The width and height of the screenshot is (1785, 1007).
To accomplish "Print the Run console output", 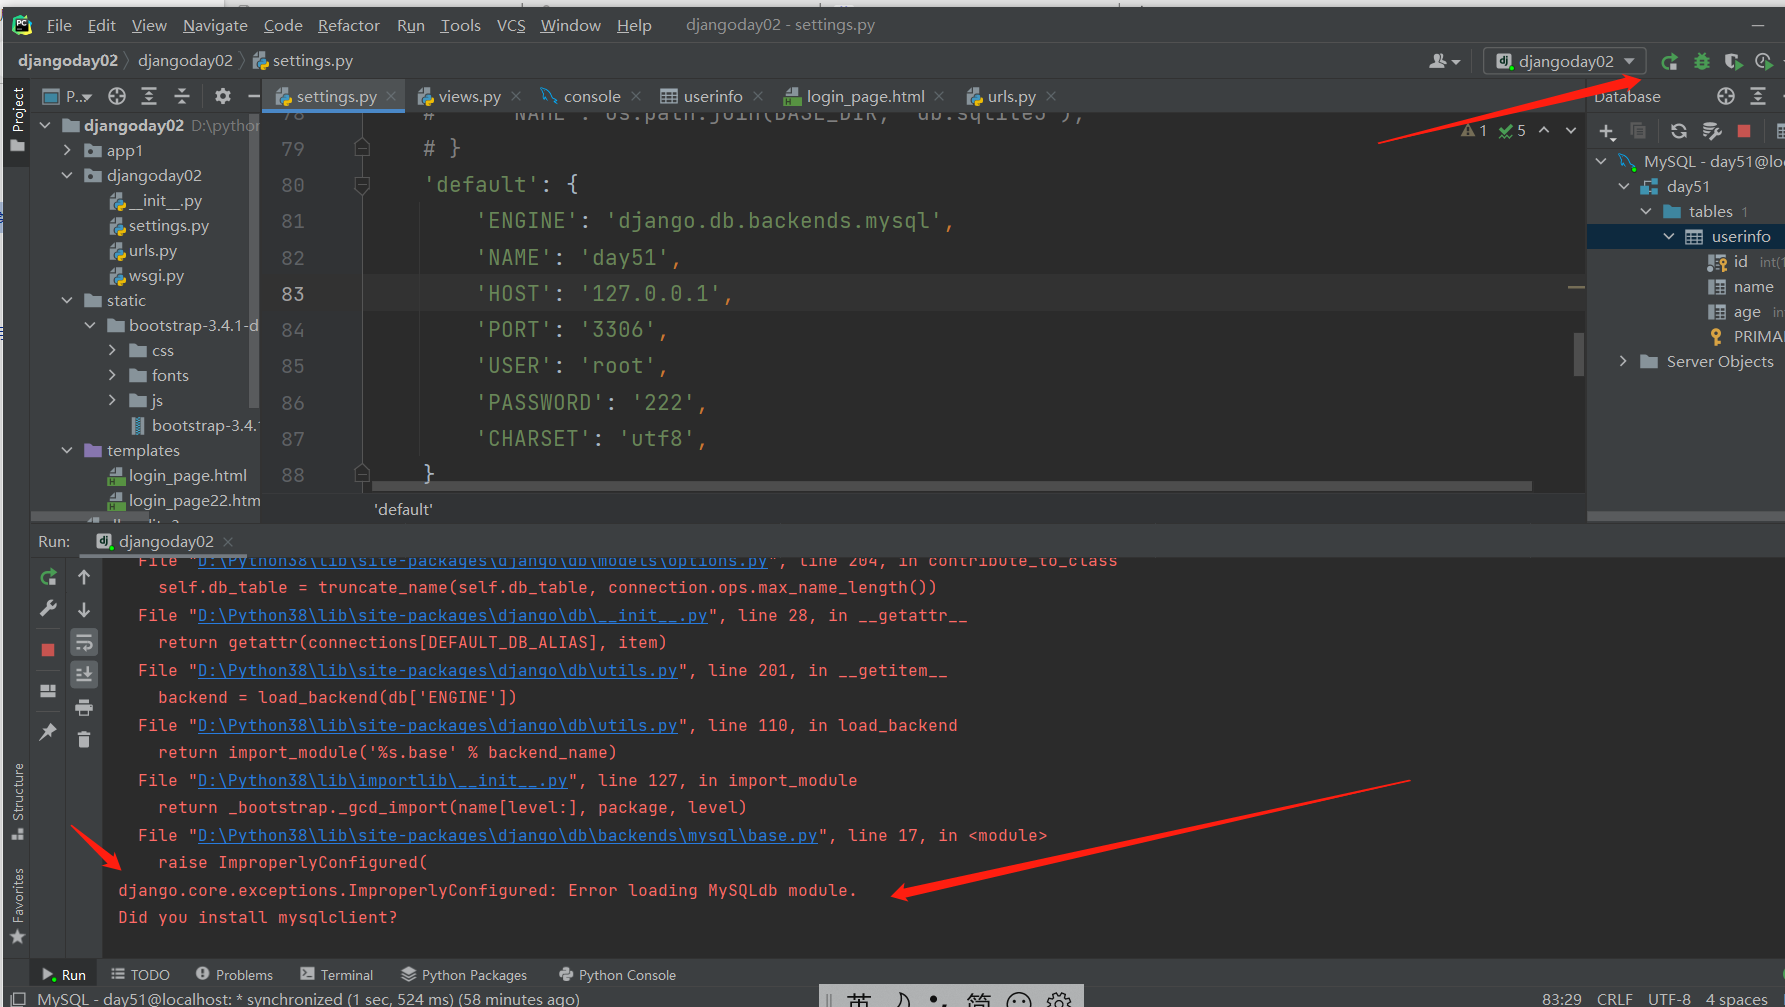I will 84,708.
